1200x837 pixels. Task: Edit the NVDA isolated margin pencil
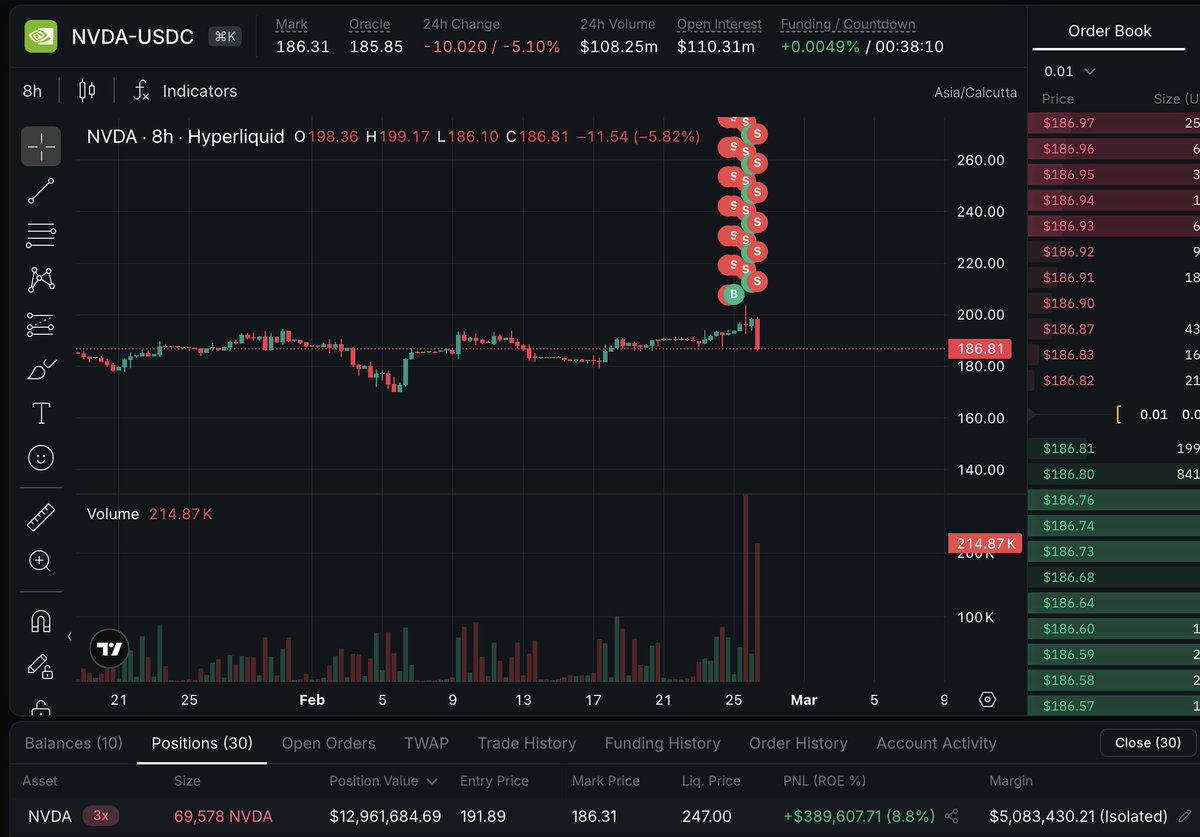pos(1185,816)
